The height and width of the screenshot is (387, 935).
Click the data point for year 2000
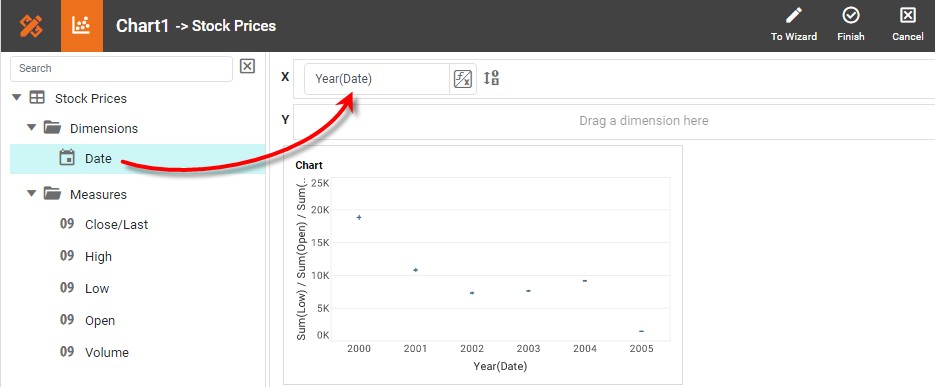coord(359,217)
